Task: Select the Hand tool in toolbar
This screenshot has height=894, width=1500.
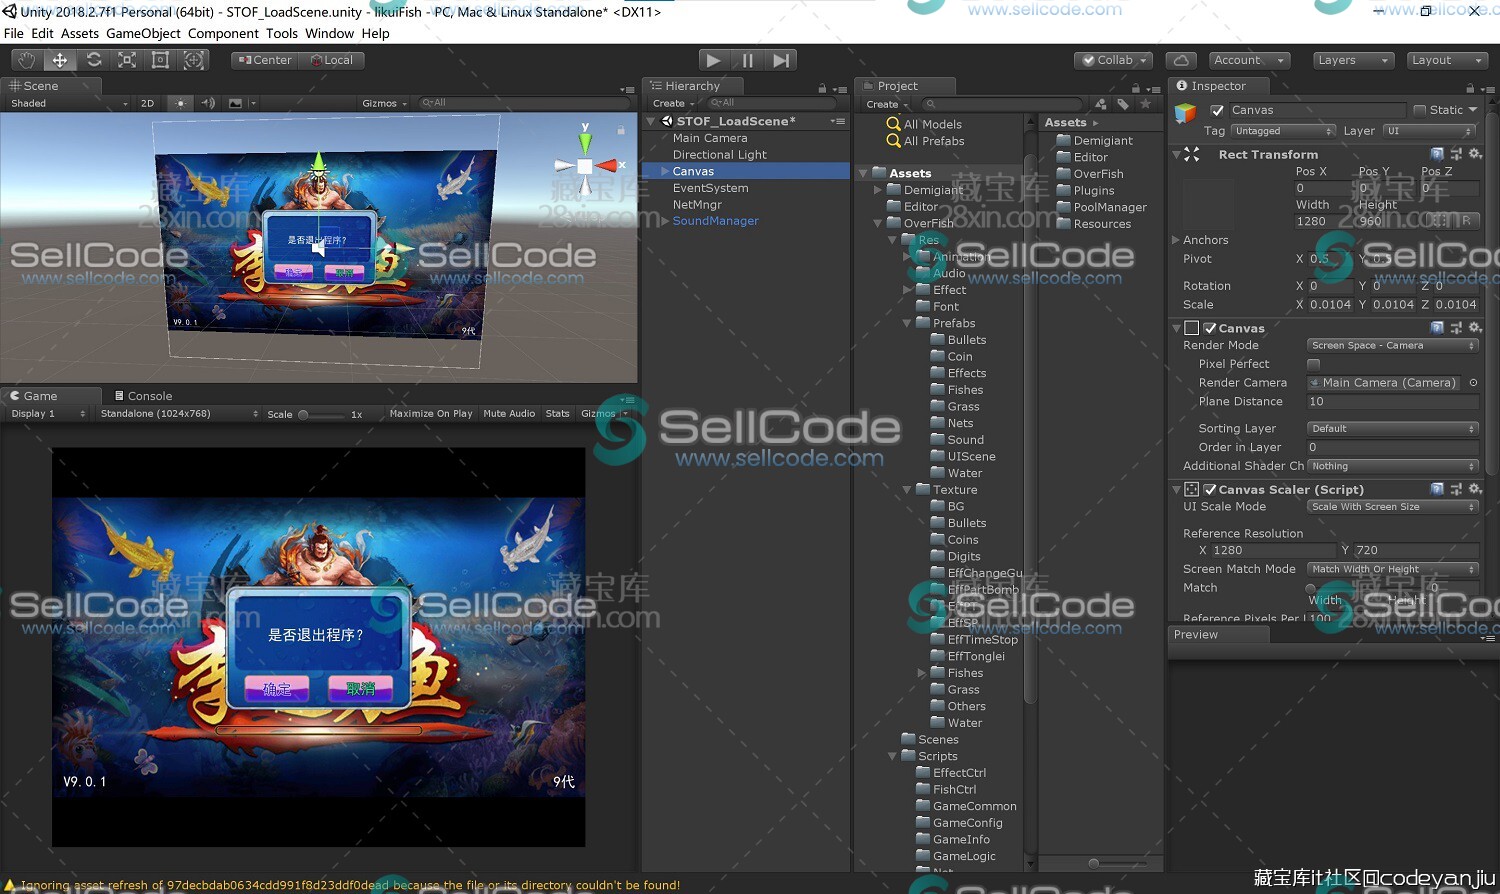Action: coord(26,60)
